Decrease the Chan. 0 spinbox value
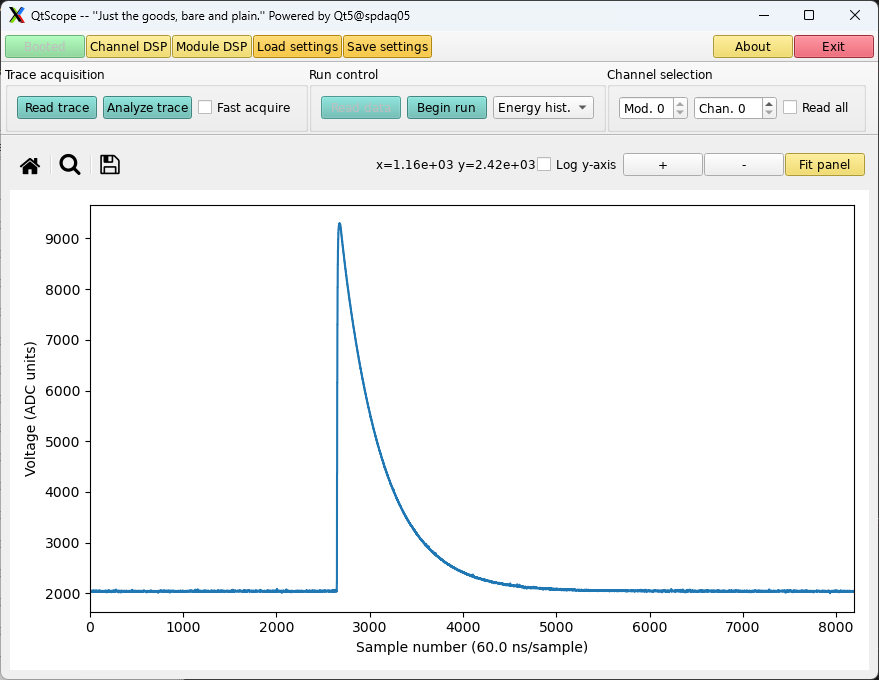Image resolution: width=879 pixels, height=680 pixels. click(x=769, y=112)
